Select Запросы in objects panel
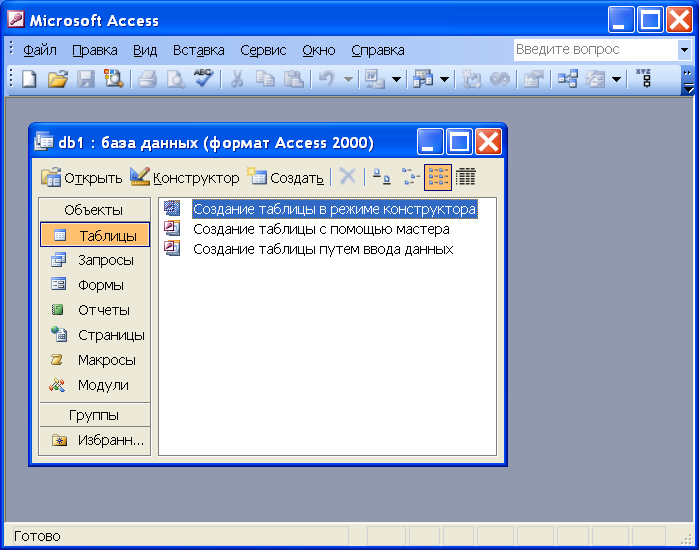The image size is (699, 550). point(95,260)
